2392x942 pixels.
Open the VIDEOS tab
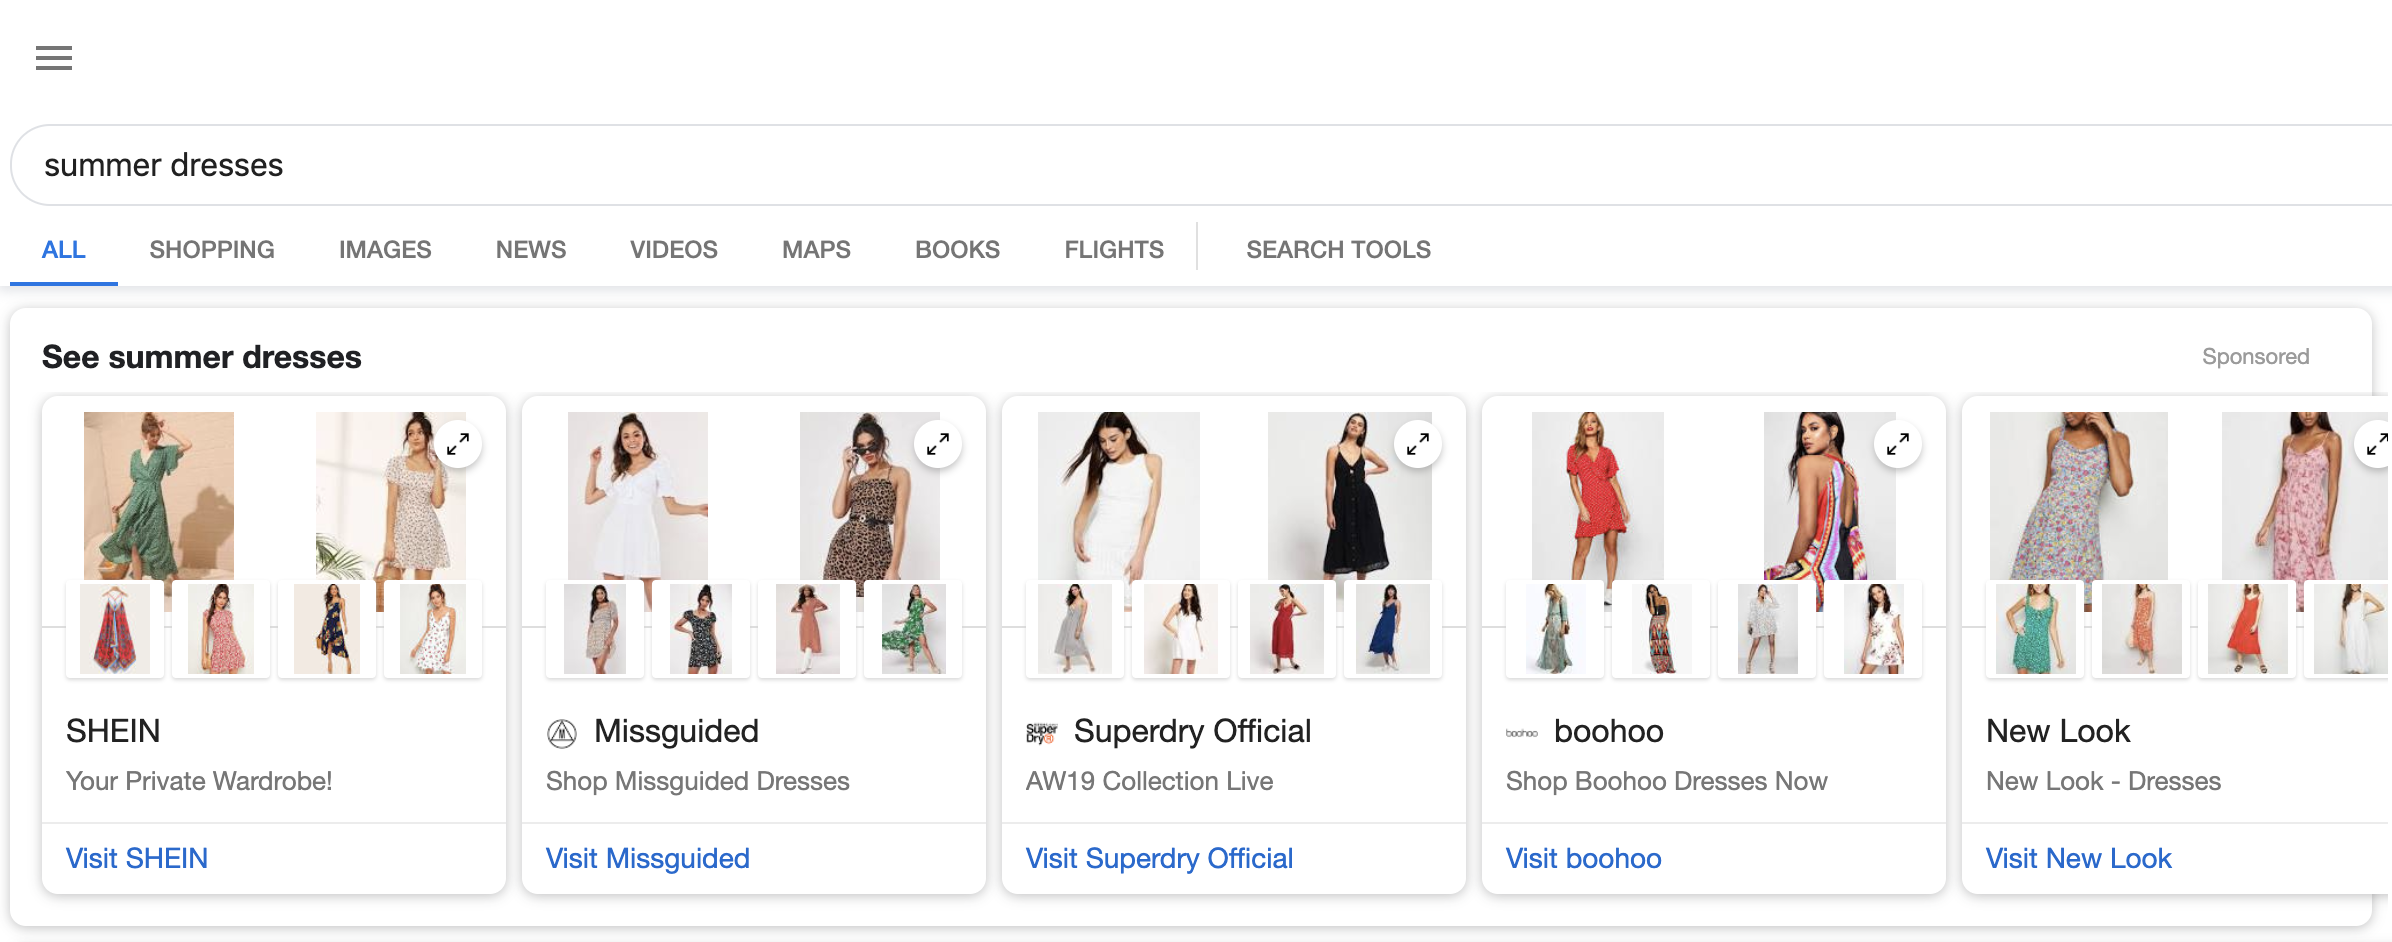click(674, 249)
